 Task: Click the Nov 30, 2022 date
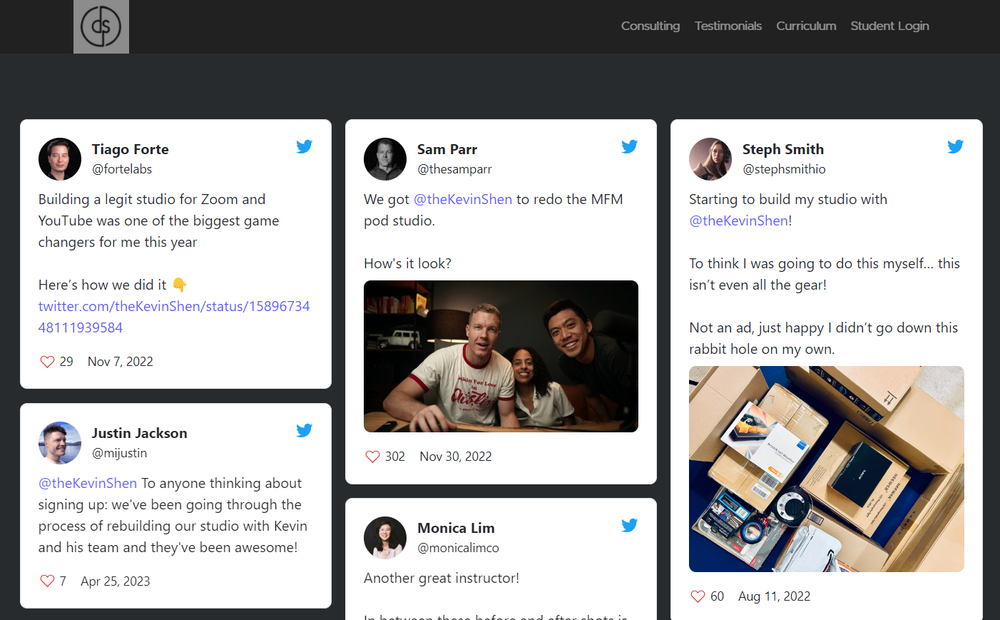point(455,457)
